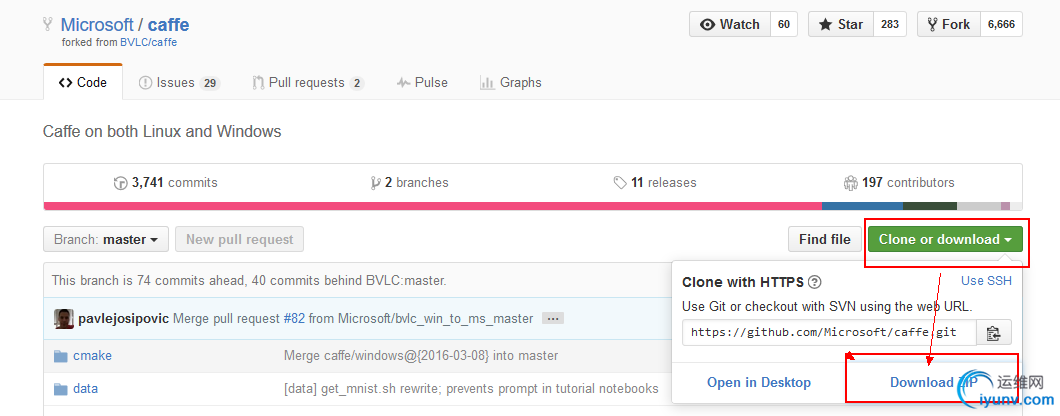1060x416 pixels.
Task: Open the Microsoft organization link
Action: point(97,25)
